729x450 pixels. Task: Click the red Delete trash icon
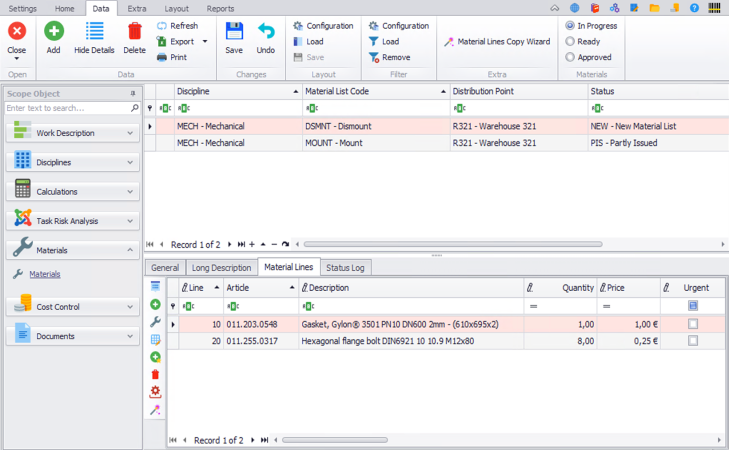coord(134,33)
